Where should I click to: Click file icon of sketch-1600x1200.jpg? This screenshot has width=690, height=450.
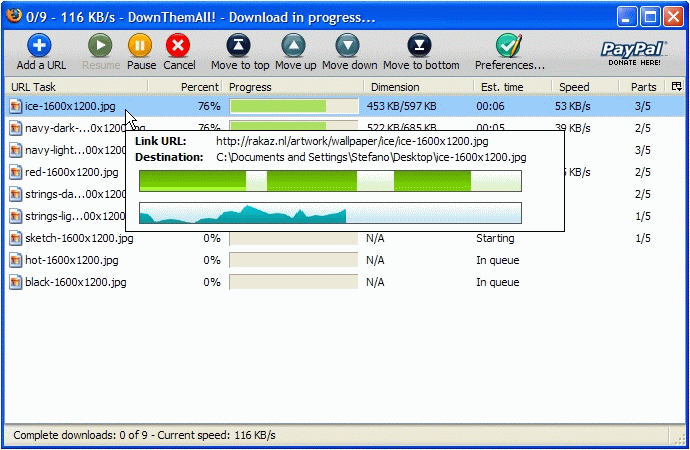click(x=15, y=238)
